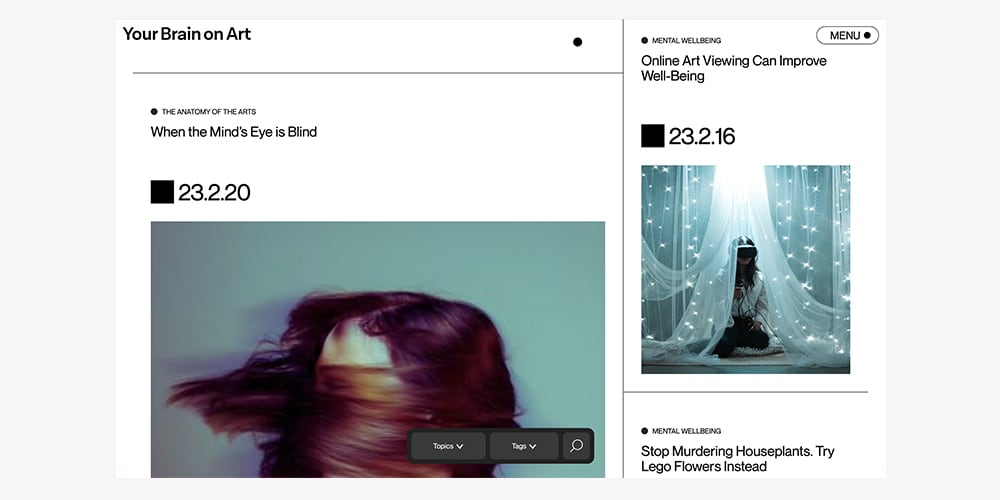The height and width of the screenshot is (500, 1000).
Task: Click the dot inside the MENU button
Action: click(867, 36)
